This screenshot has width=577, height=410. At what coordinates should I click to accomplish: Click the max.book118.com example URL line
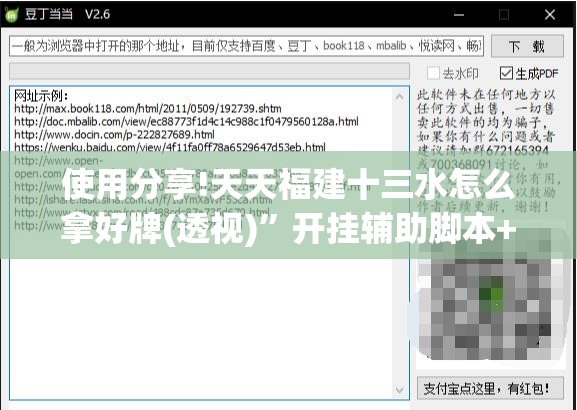(x=148, y=109)
